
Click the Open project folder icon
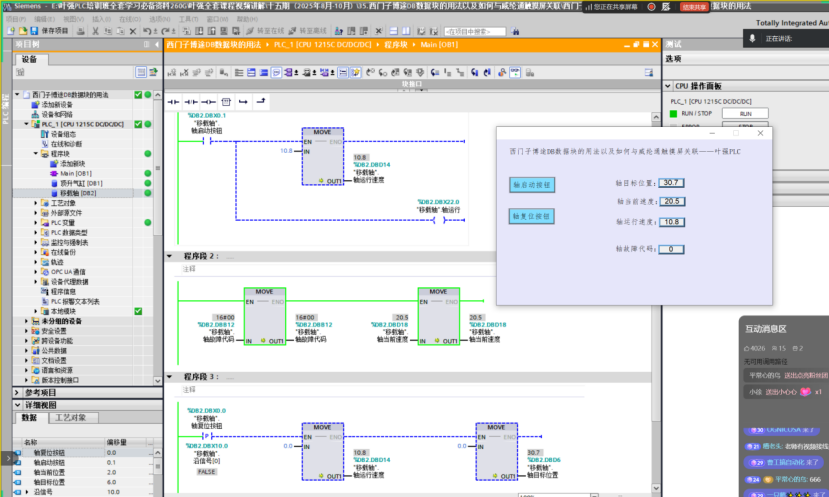pos(23,31)
